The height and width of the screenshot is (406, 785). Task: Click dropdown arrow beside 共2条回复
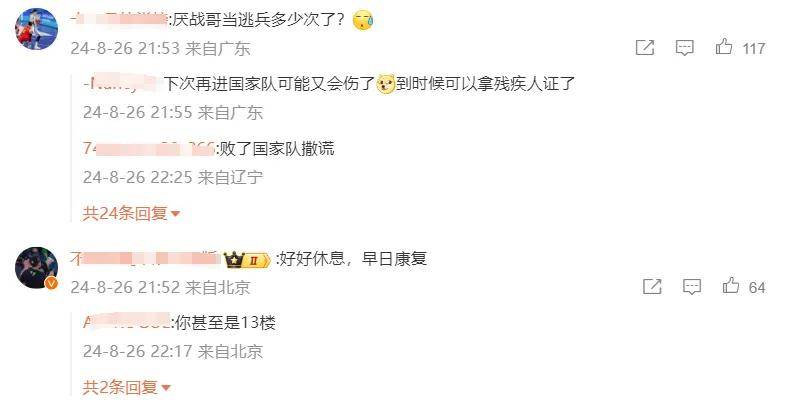tap(166, 388)
